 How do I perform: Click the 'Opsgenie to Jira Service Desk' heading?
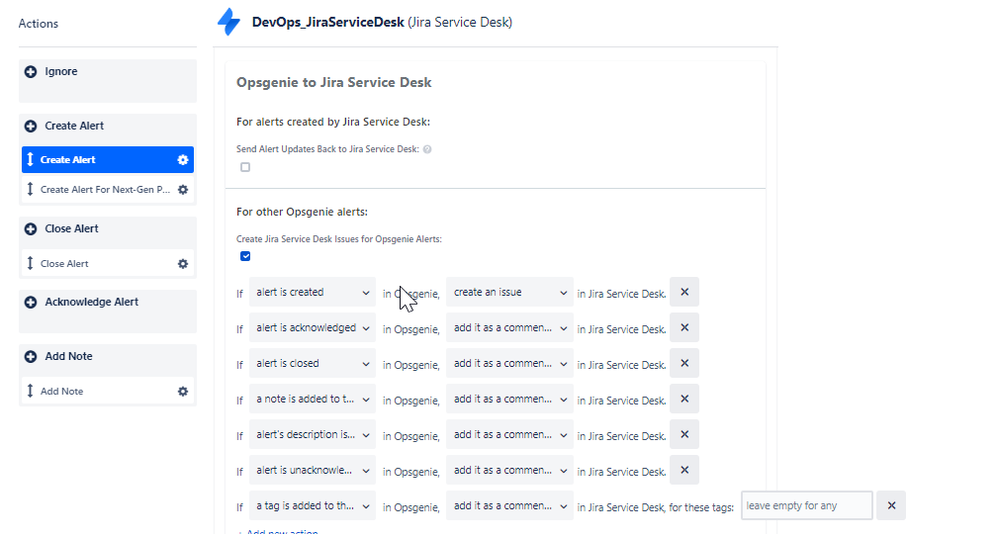pos(334,83)
